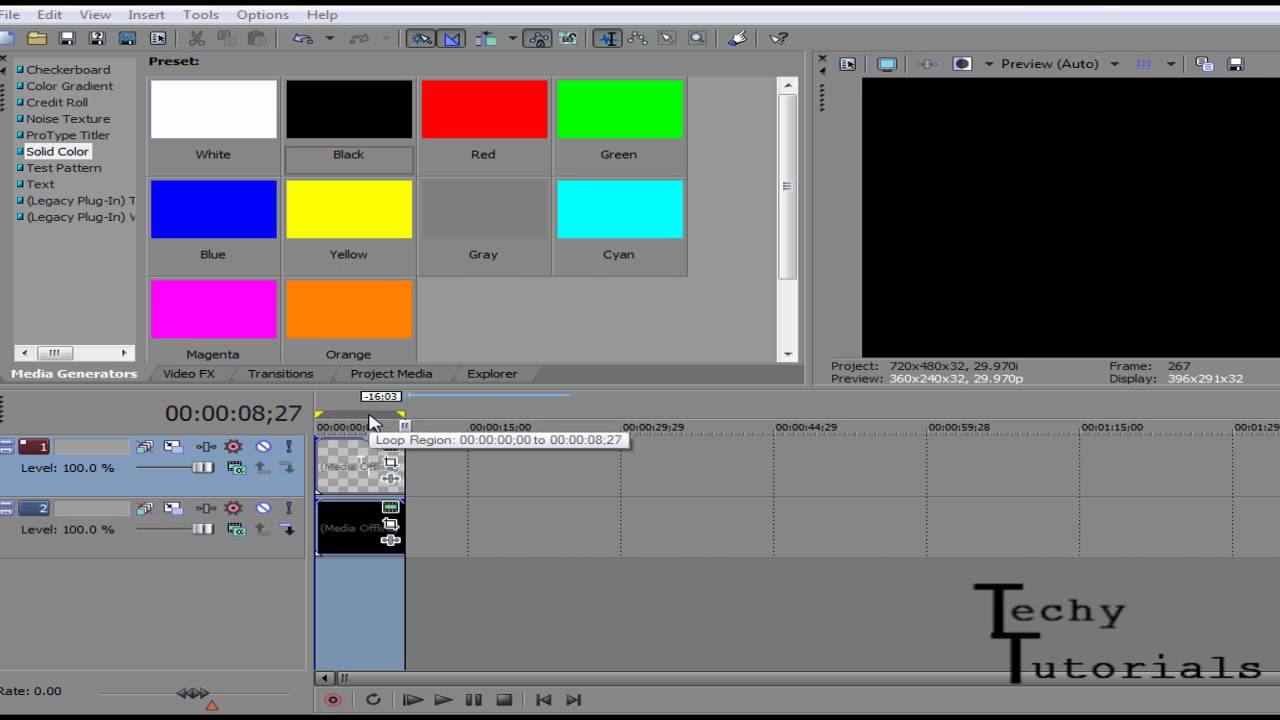Screen dimensions: 1280x720
Task: Click the Save project toolbar icon
Action: pos(67,38)
